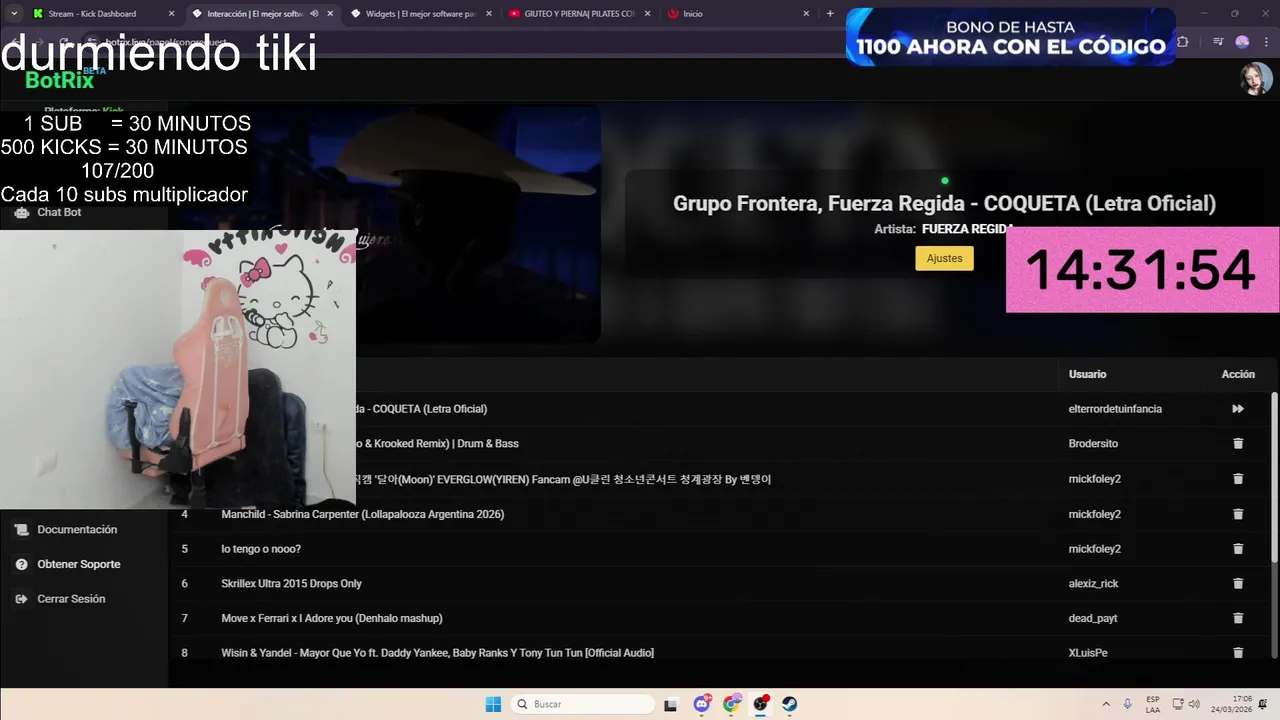Viewport: 1280px width, 720px height.
Task: Switch to the Widgets browser tab
Action: pyautogui.click(x=420, y=14)
